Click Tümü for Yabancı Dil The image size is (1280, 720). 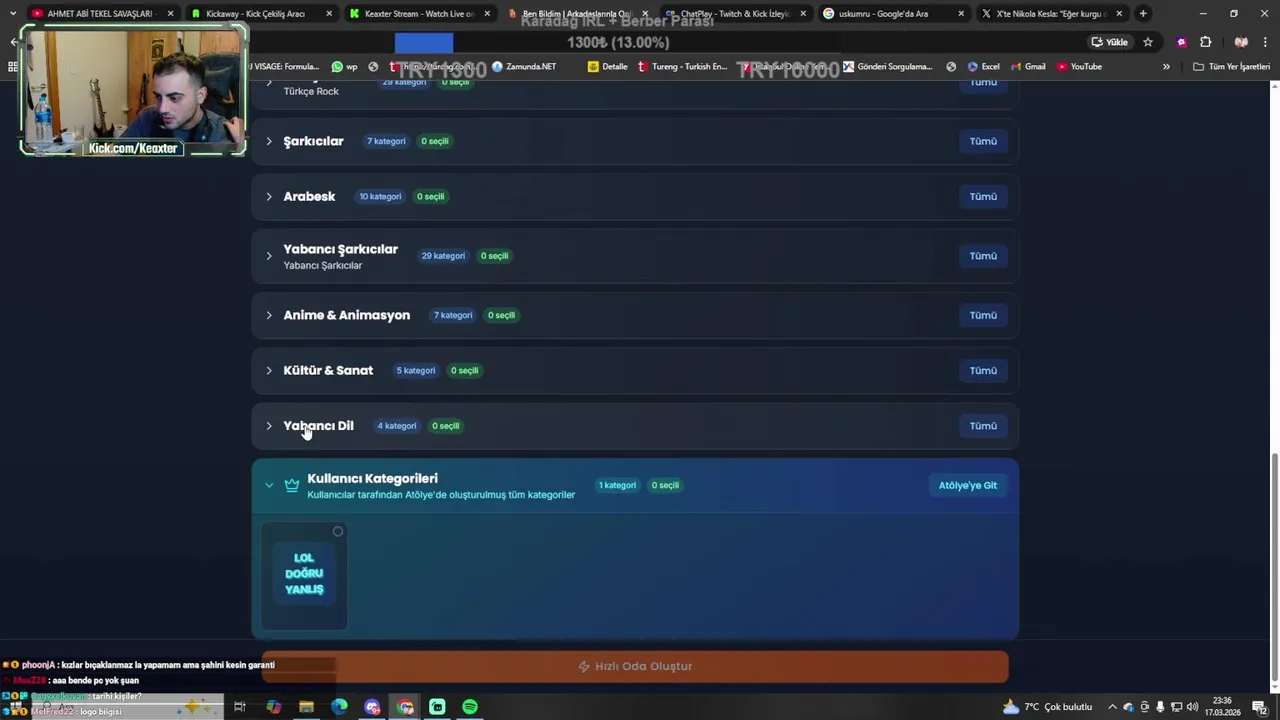pos(983,426)
